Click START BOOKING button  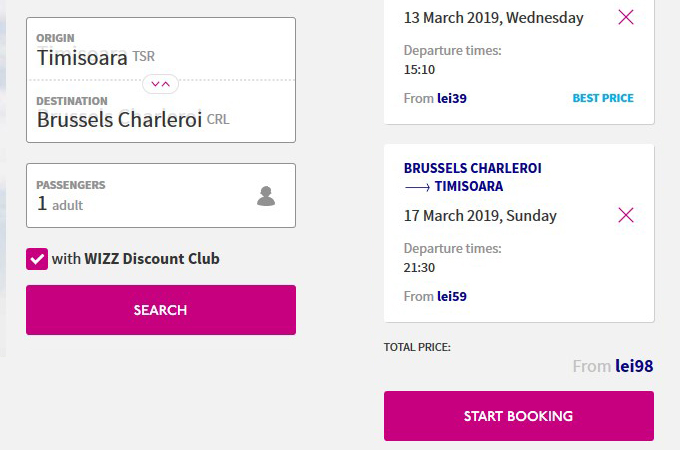[x=519, y=416]
